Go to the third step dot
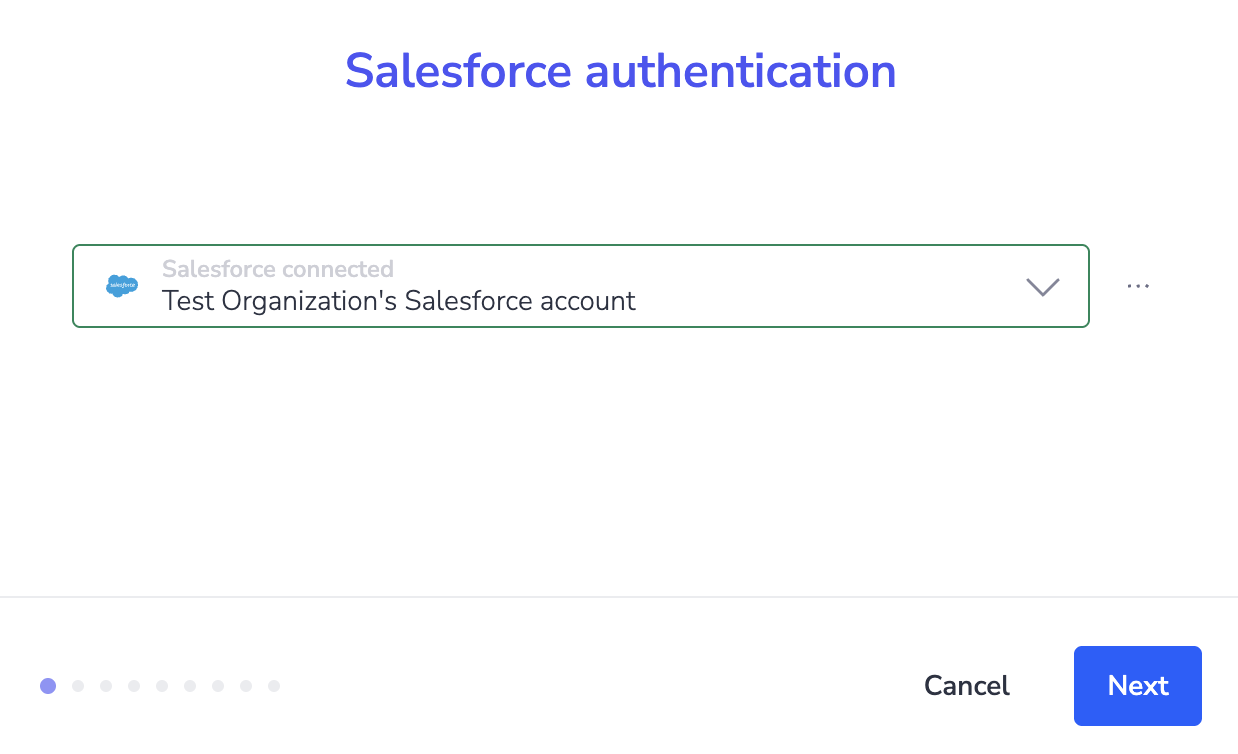This screenshot has width=1238, height=754. pos(106,686)
